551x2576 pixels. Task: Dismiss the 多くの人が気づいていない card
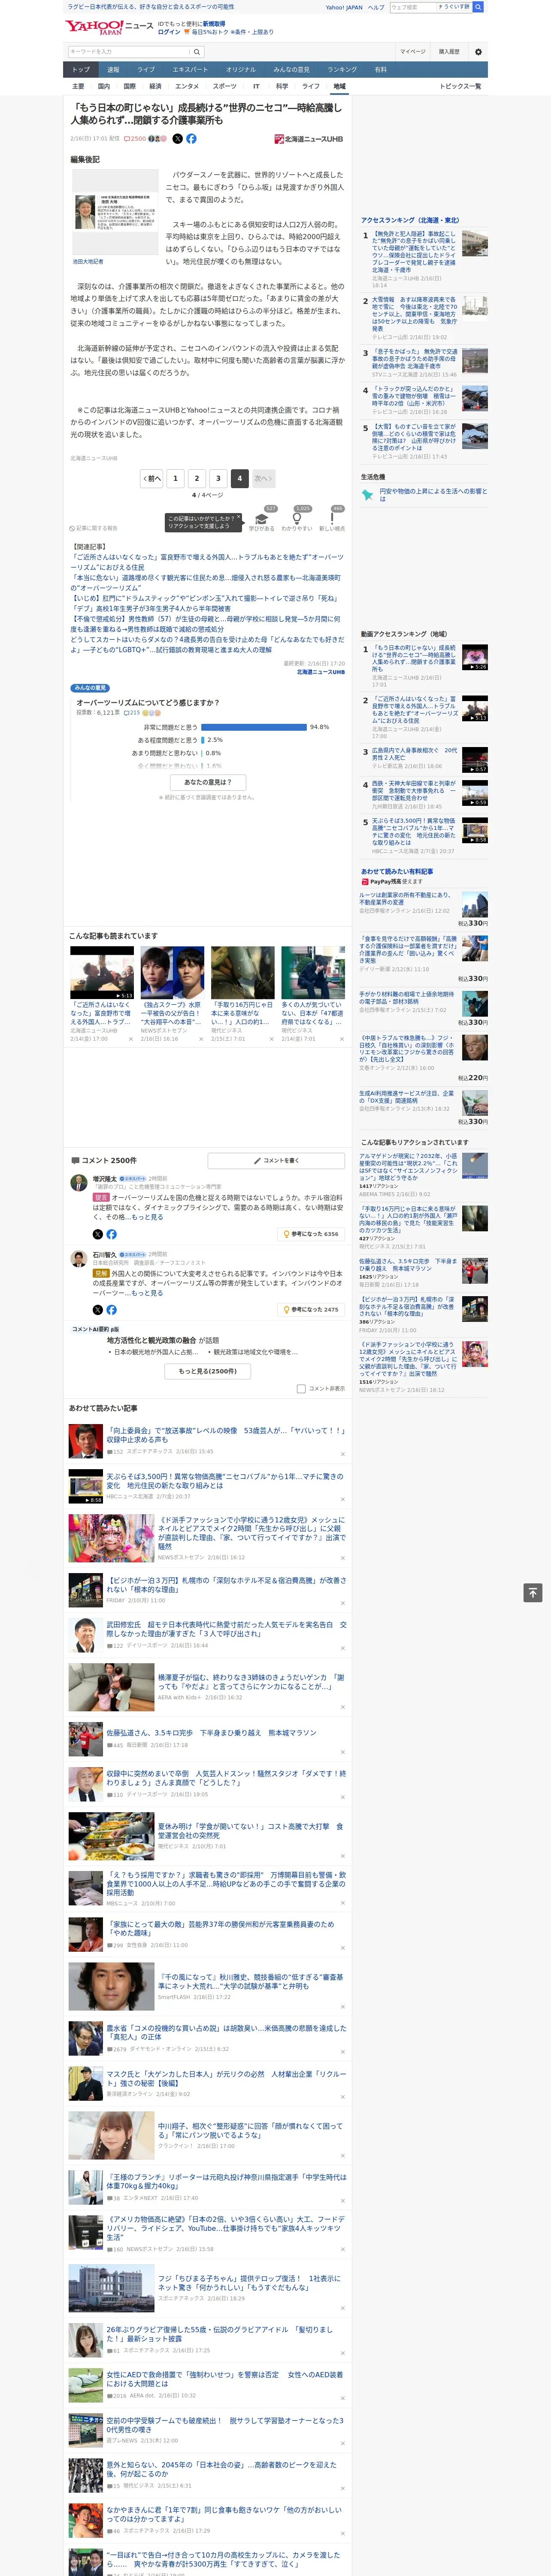click(342, 1039)
